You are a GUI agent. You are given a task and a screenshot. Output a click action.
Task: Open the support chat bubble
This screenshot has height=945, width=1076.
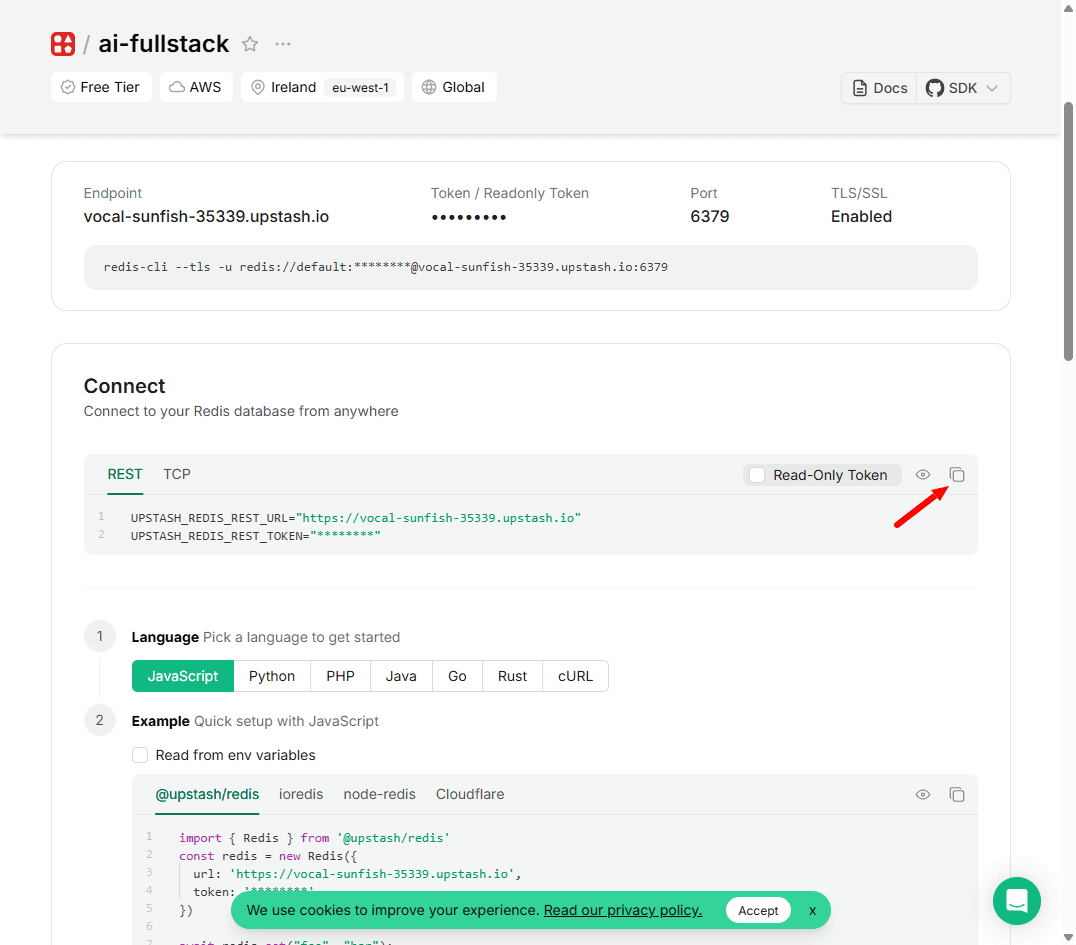[x=1017, y=900]
